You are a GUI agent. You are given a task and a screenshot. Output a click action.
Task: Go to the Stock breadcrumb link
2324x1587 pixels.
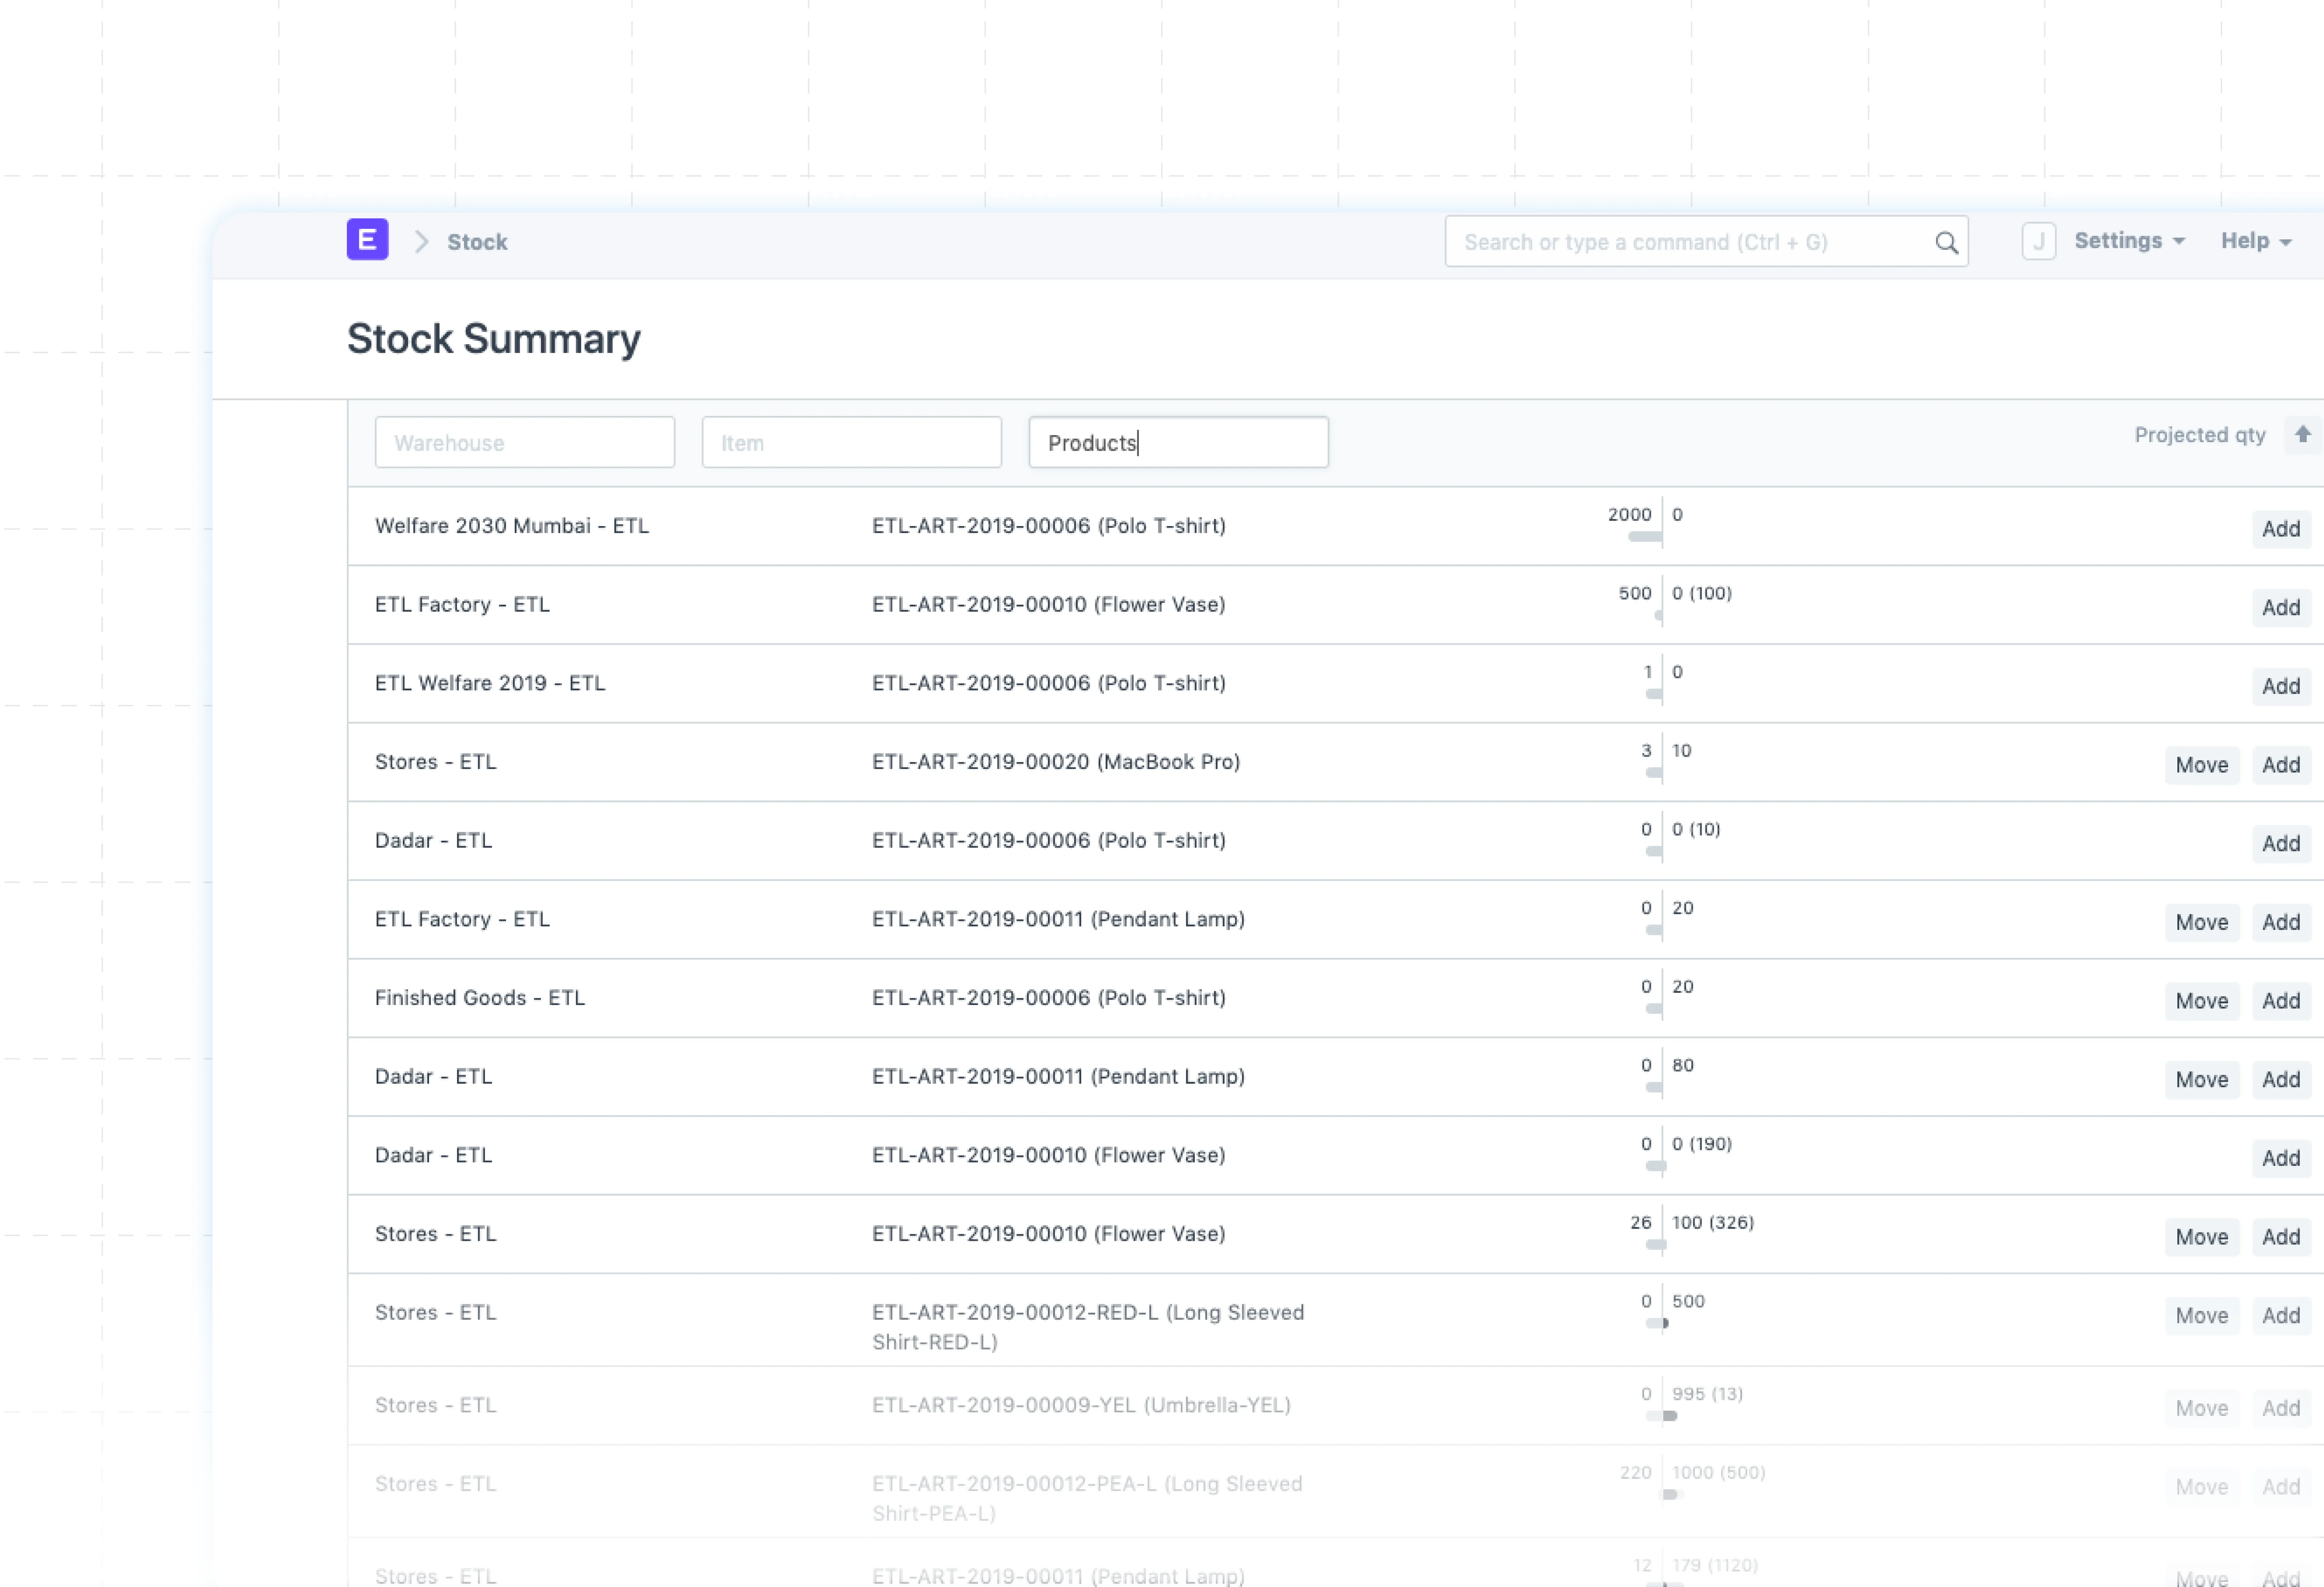(477, 242)
